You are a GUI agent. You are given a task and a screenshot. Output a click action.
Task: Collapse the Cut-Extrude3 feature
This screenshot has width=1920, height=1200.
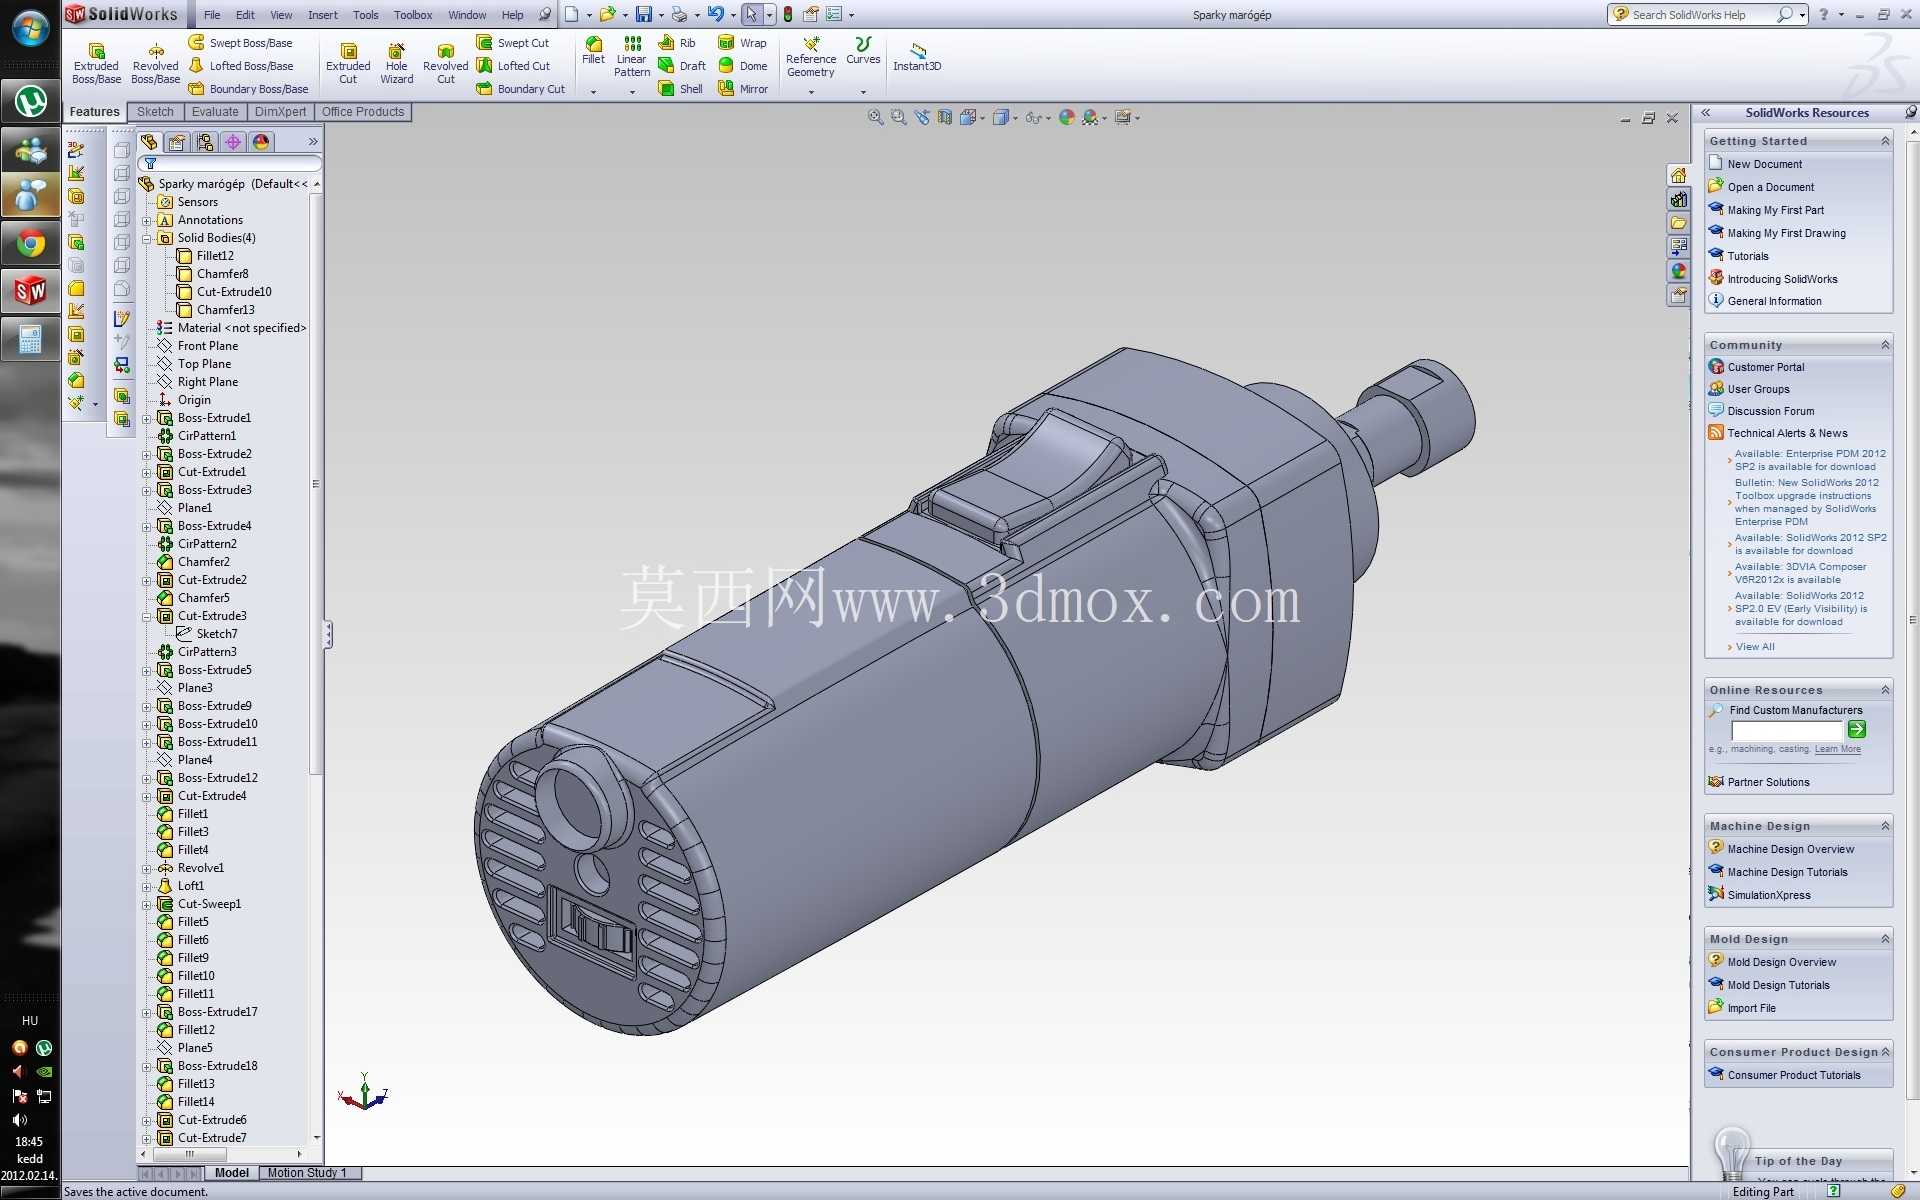click(147, 616)
